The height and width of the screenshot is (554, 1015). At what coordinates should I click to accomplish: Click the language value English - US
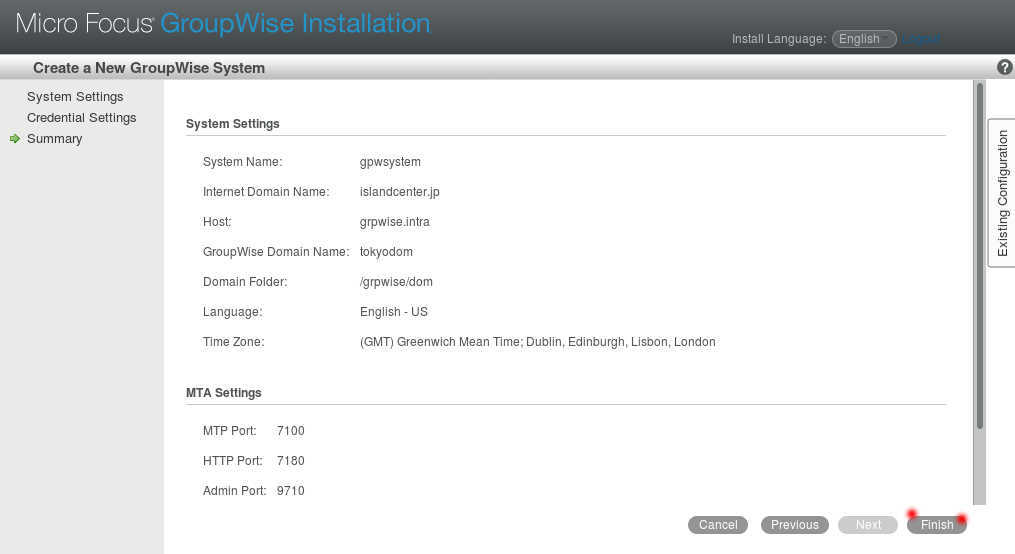click(x=394, y=311)
